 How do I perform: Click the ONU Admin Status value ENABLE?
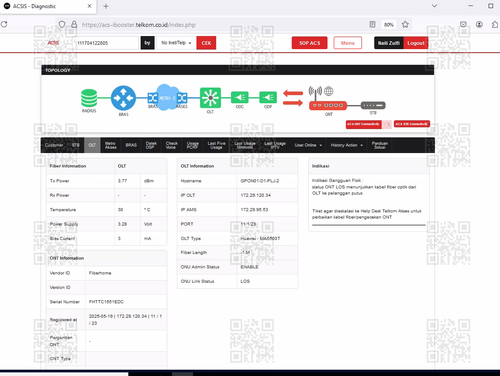point(249,267)
